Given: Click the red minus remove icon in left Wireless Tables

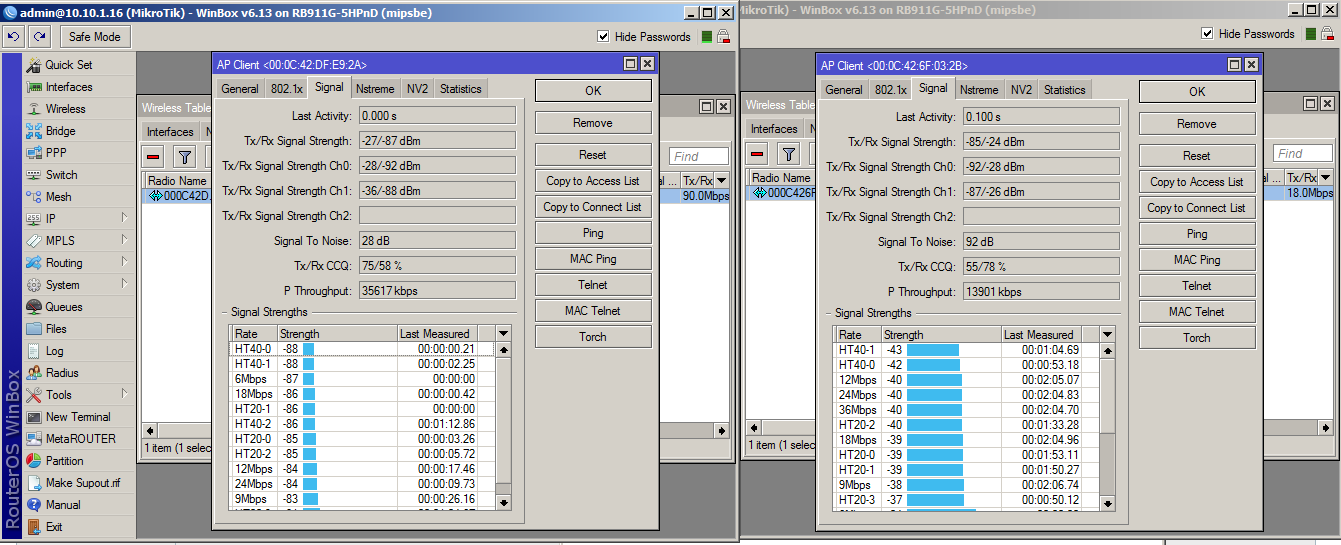Looking at the screenshot, I should pyautogui.click(x=154, y=156).
